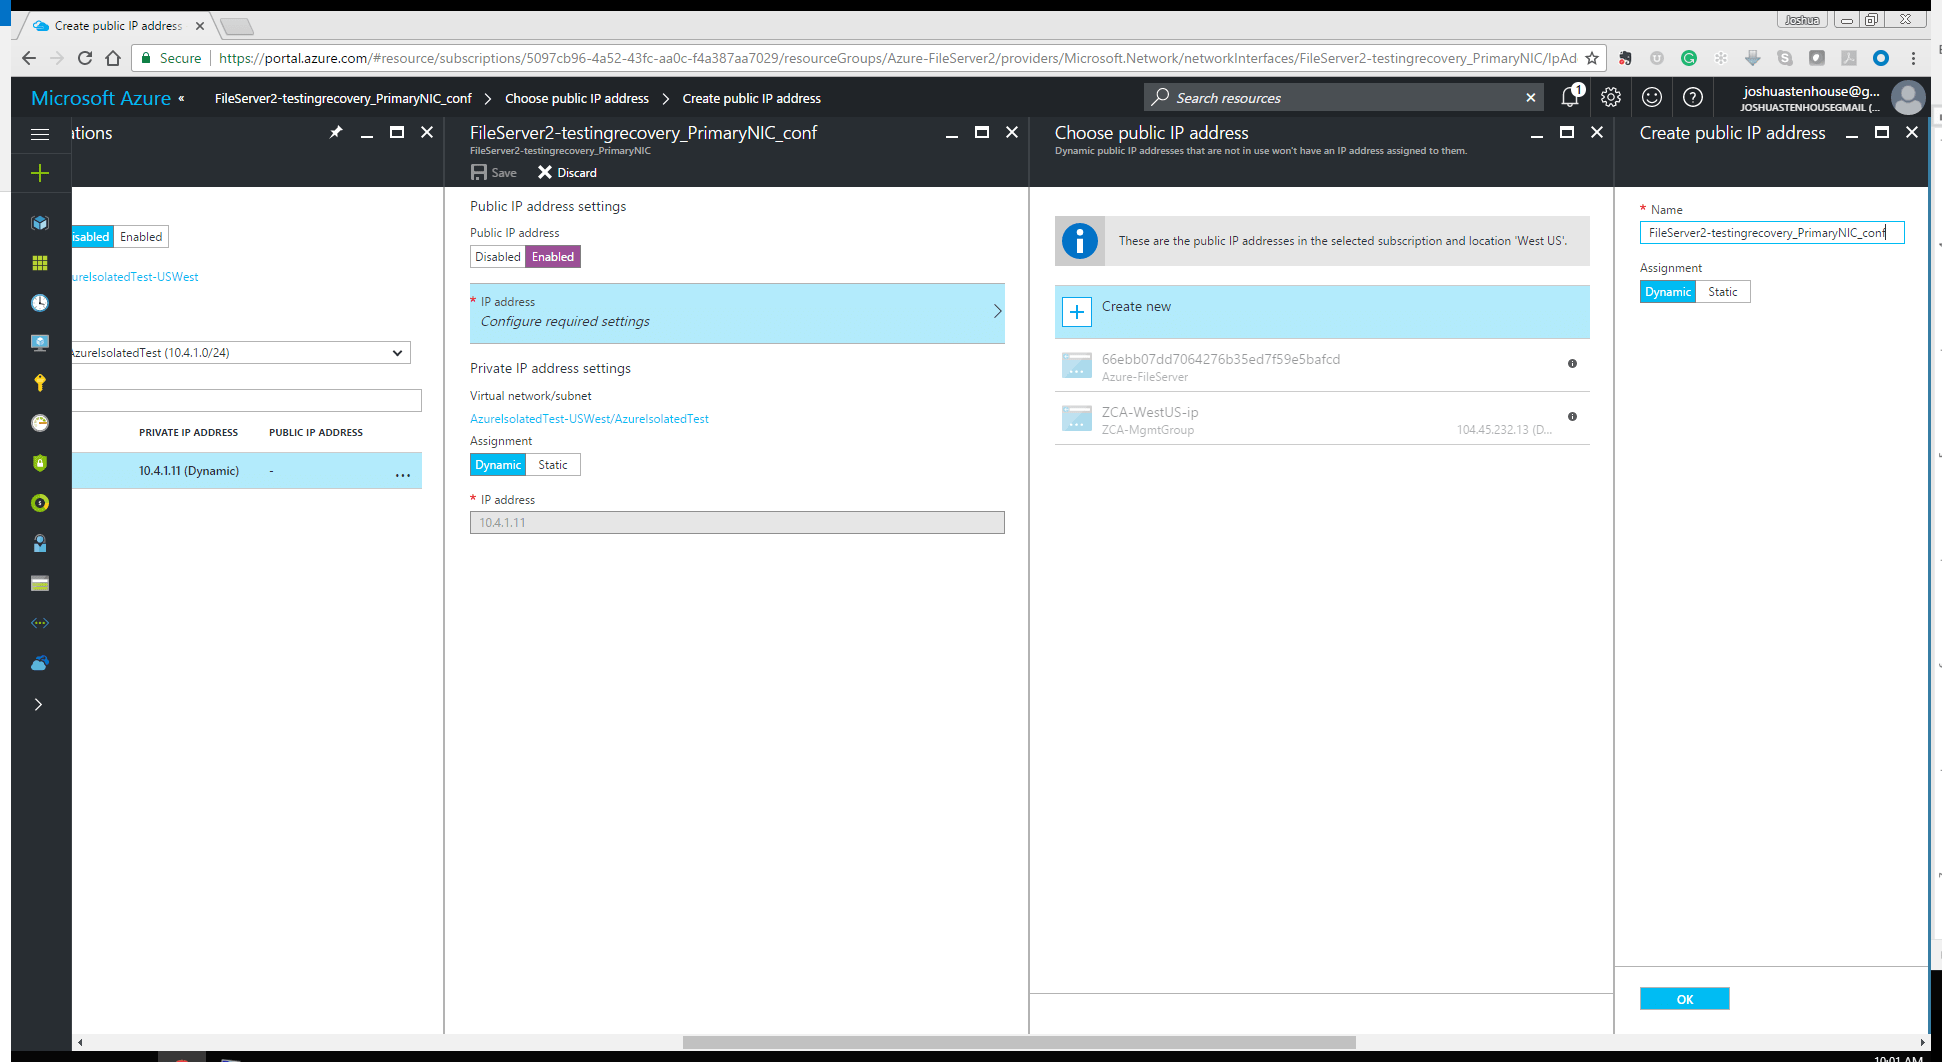The width and height of the screenshot is (1942, 1062).
Task: Disable the public IP address
Action: point(497,256)
